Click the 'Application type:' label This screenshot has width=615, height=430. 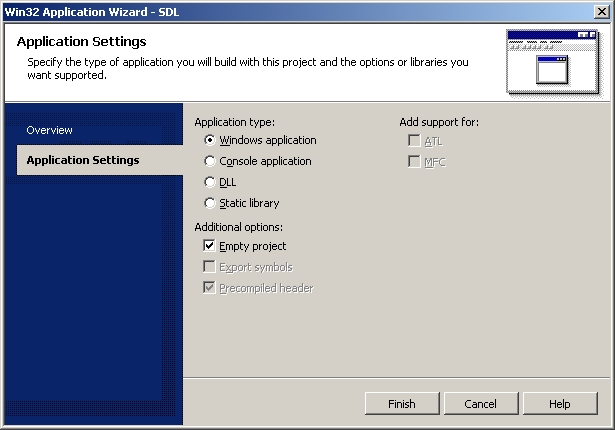[x=235, y=122]
